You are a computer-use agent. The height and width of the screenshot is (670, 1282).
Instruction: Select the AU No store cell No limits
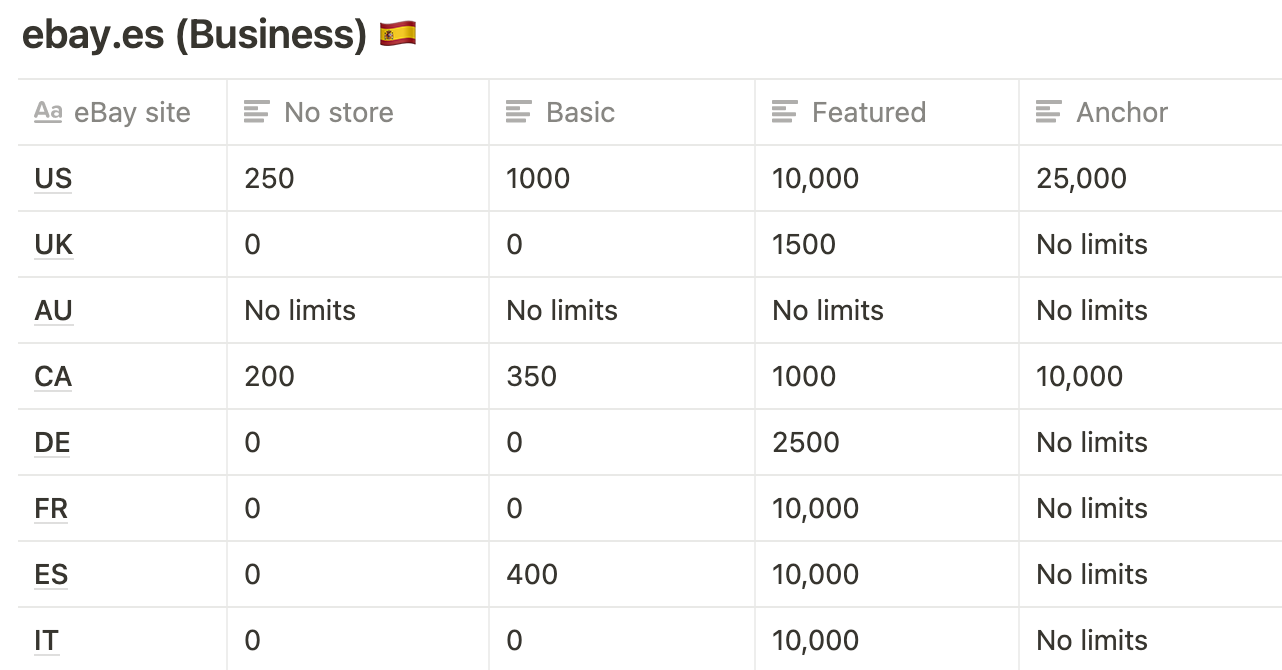tap(358, 310)
